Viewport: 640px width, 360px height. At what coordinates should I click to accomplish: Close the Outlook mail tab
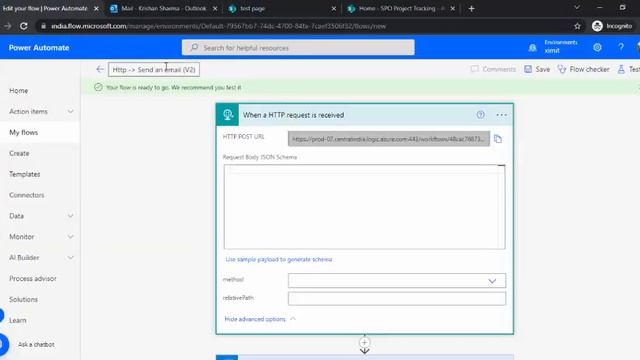coord(215,9)
